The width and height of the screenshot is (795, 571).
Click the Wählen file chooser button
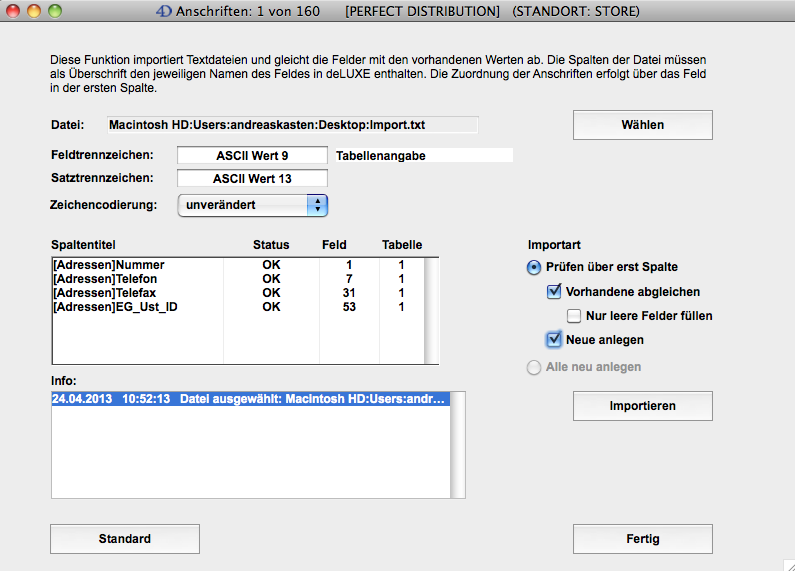tap(642, 125)
